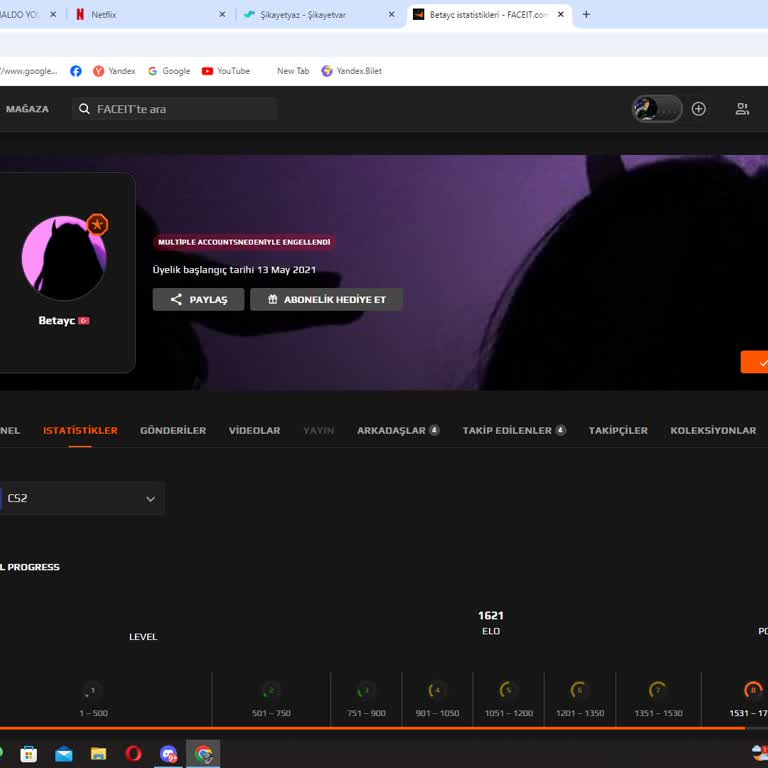This screenshot has width=768, height=768.
Task: Open the ARKADAŞLAR profile tab
Action: [x=398, y=431]
